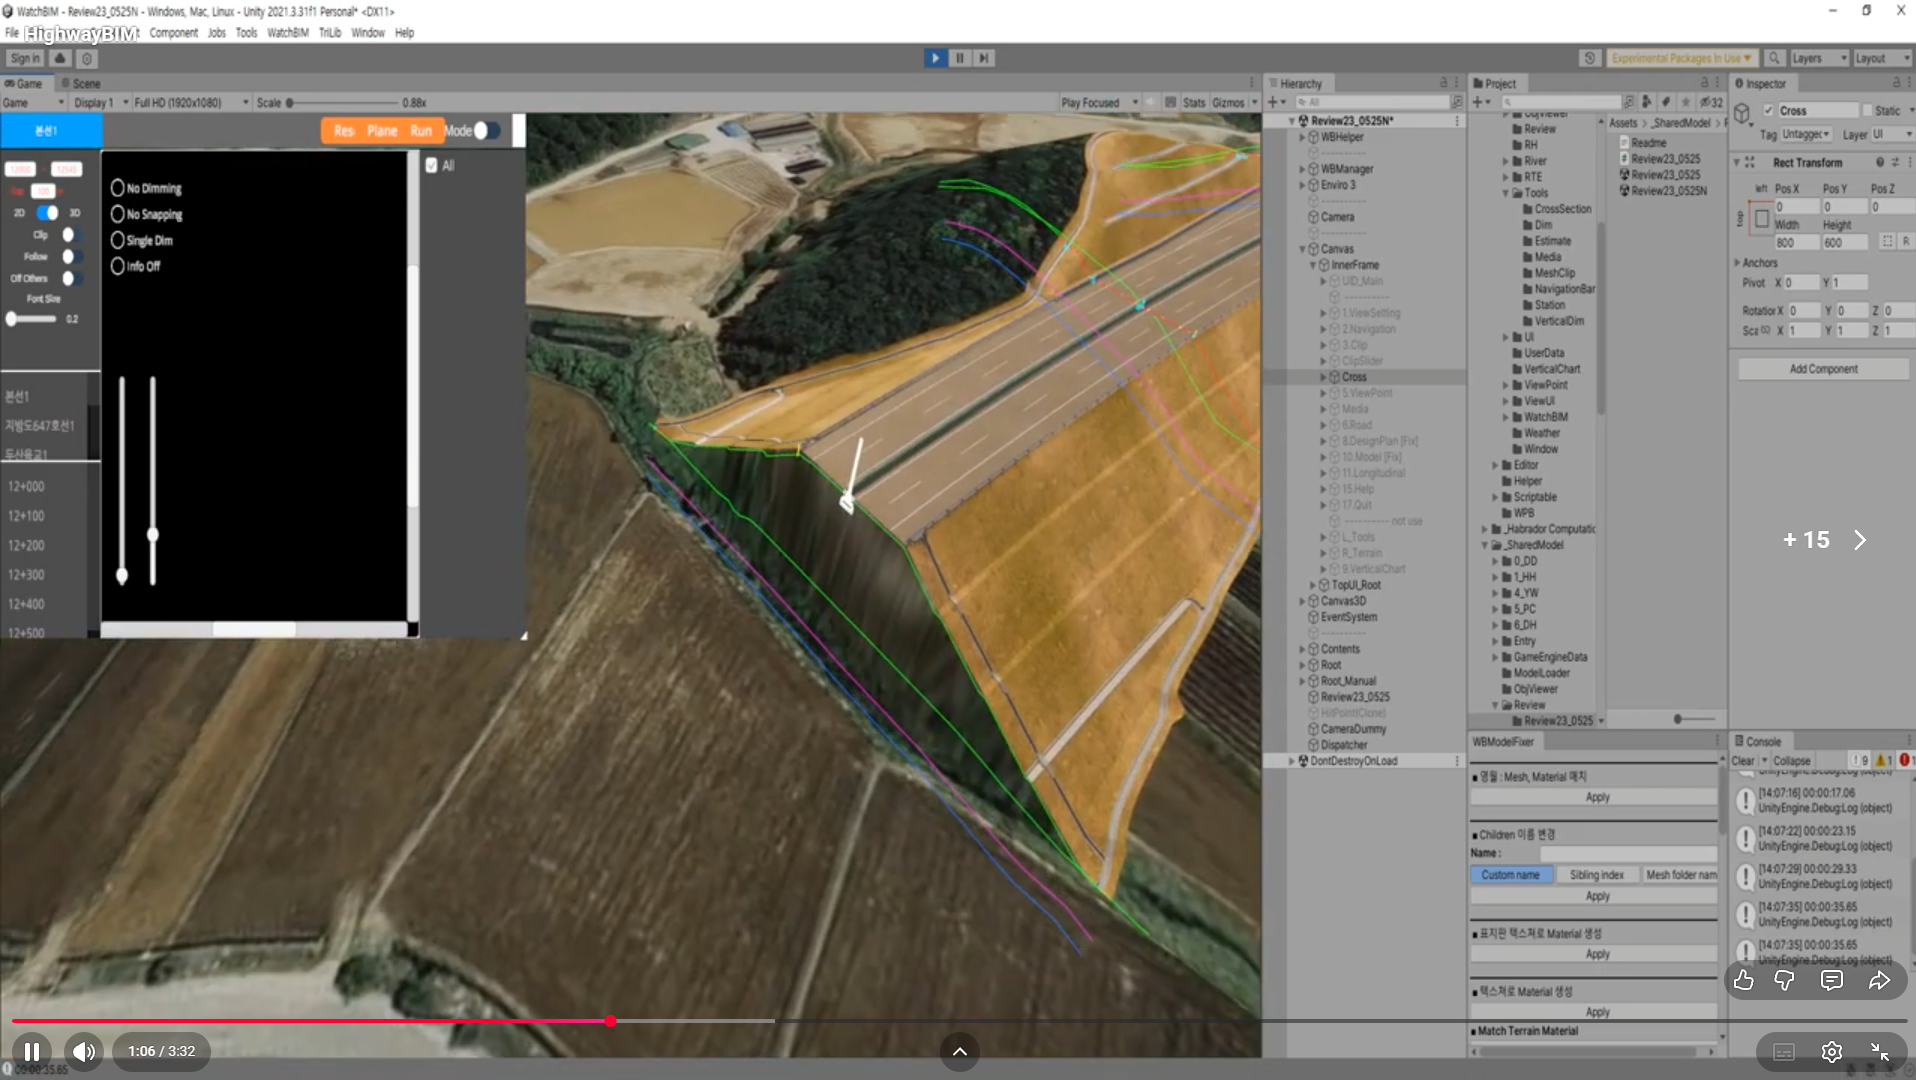Click the Step frame button in toolbar

click(984, 58)
